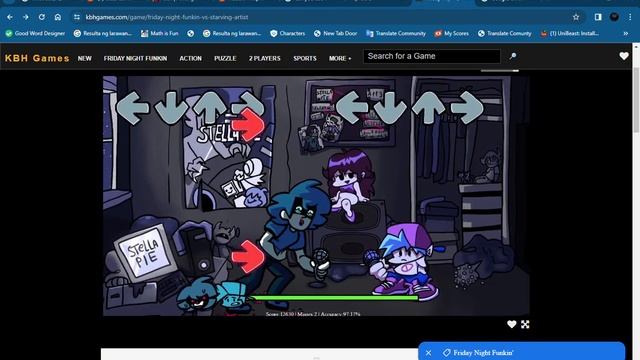Click the Stella Pie computer monitor
The height and width of the screenshot is (360, 640).
147,252
